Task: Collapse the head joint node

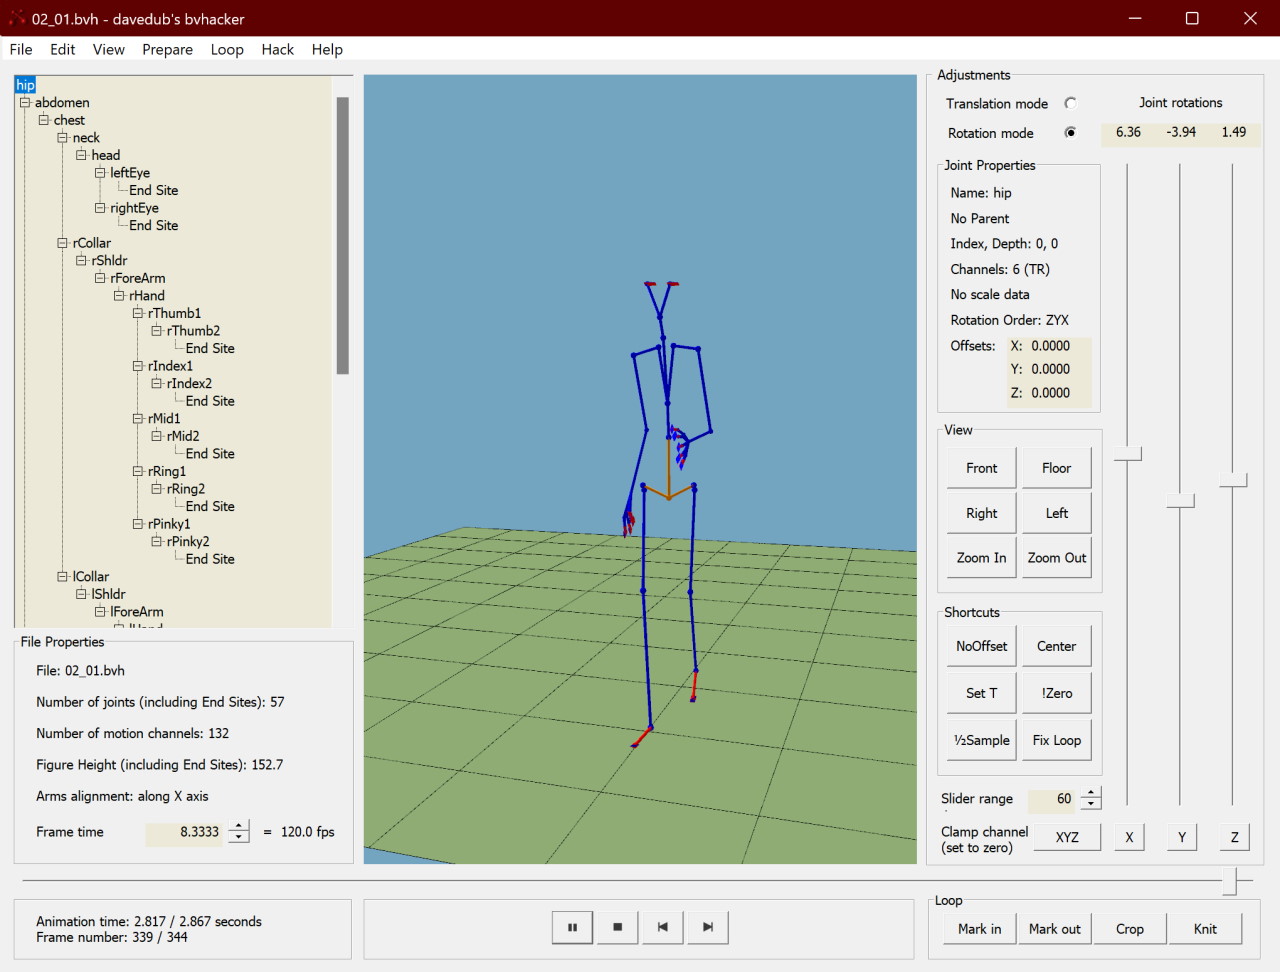Action: coord(81,155)
